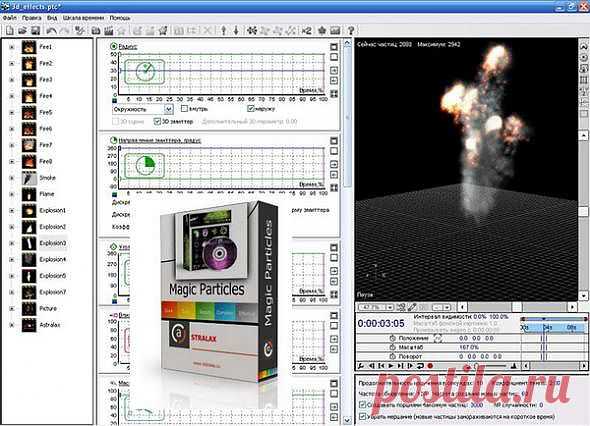The height and width of the screenshot is (426, 590).
Task: Expand the Fire5 tree node
Action: click(12, 113)
